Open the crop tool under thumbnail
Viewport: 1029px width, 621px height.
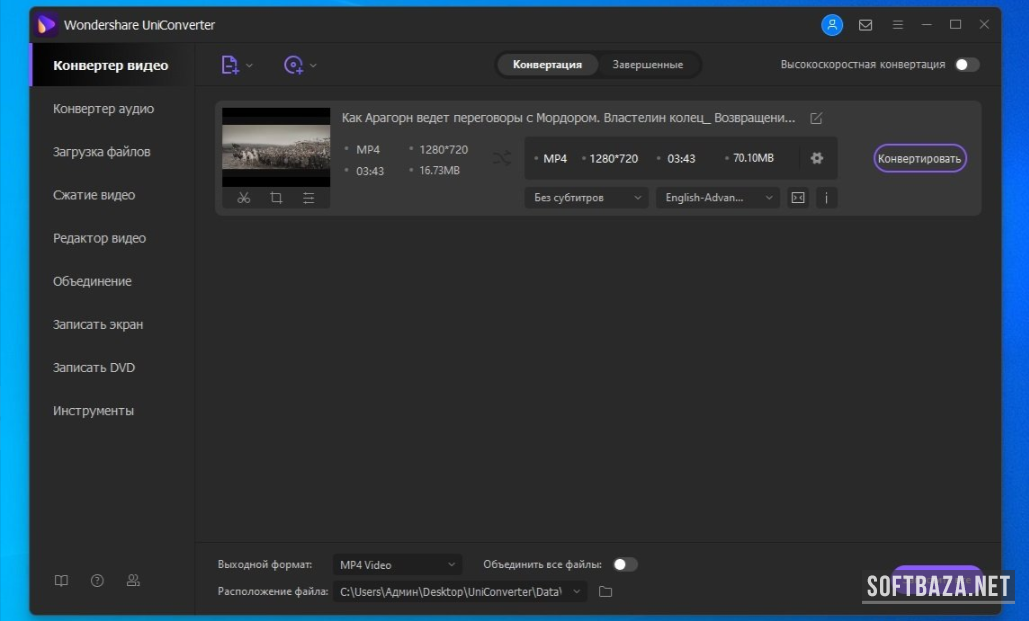click(x=276, y=198)
